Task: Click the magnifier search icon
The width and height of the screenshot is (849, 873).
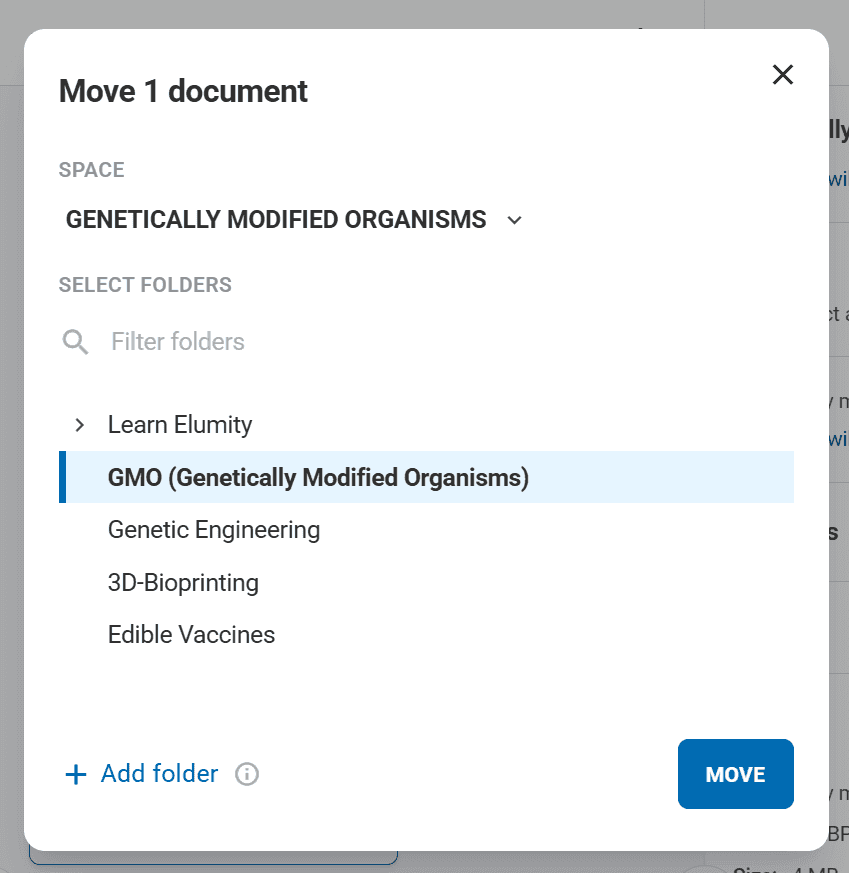Action: (x=76, y=342)
